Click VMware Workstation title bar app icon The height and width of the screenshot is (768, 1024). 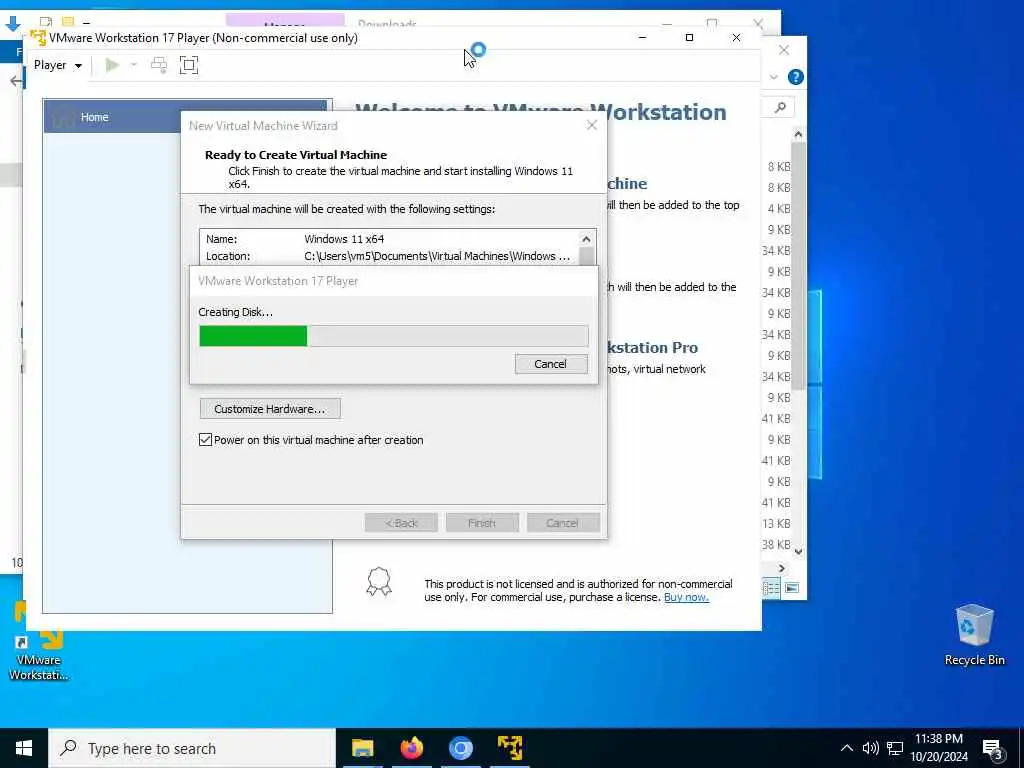click(38, 37)
